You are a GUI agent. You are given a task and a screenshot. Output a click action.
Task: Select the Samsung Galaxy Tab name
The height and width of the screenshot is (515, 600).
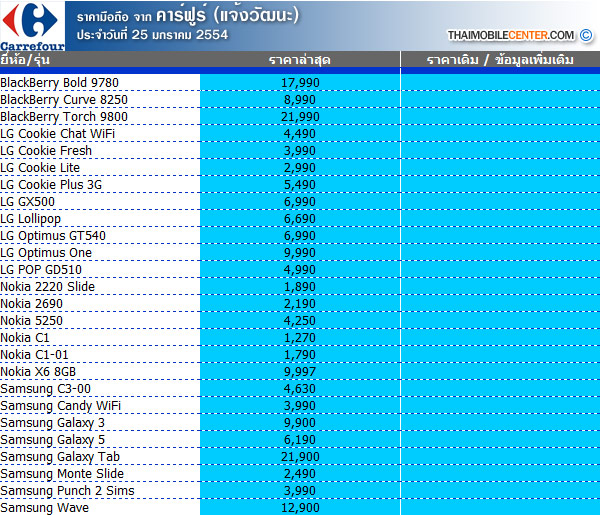pos(60,457)
